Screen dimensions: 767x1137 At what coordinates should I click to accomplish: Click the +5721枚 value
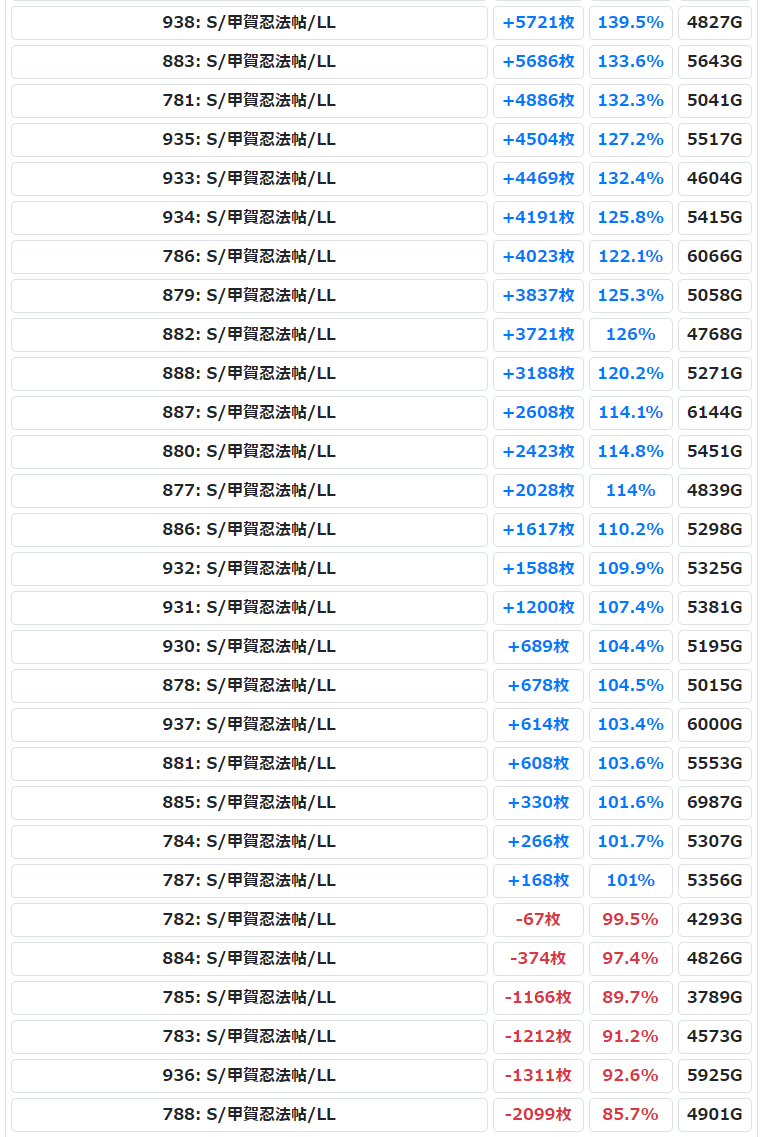539,22
